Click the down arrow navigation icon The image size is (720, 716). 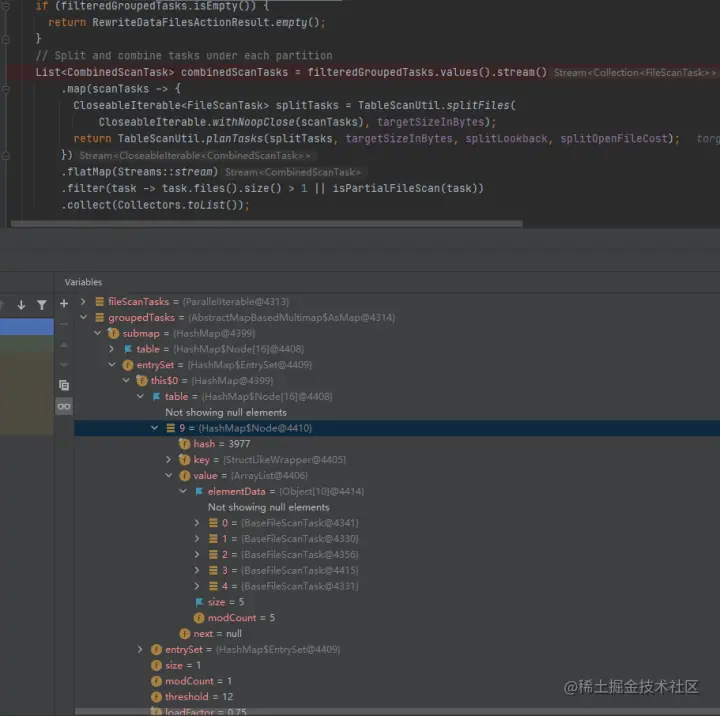point(21,304)
